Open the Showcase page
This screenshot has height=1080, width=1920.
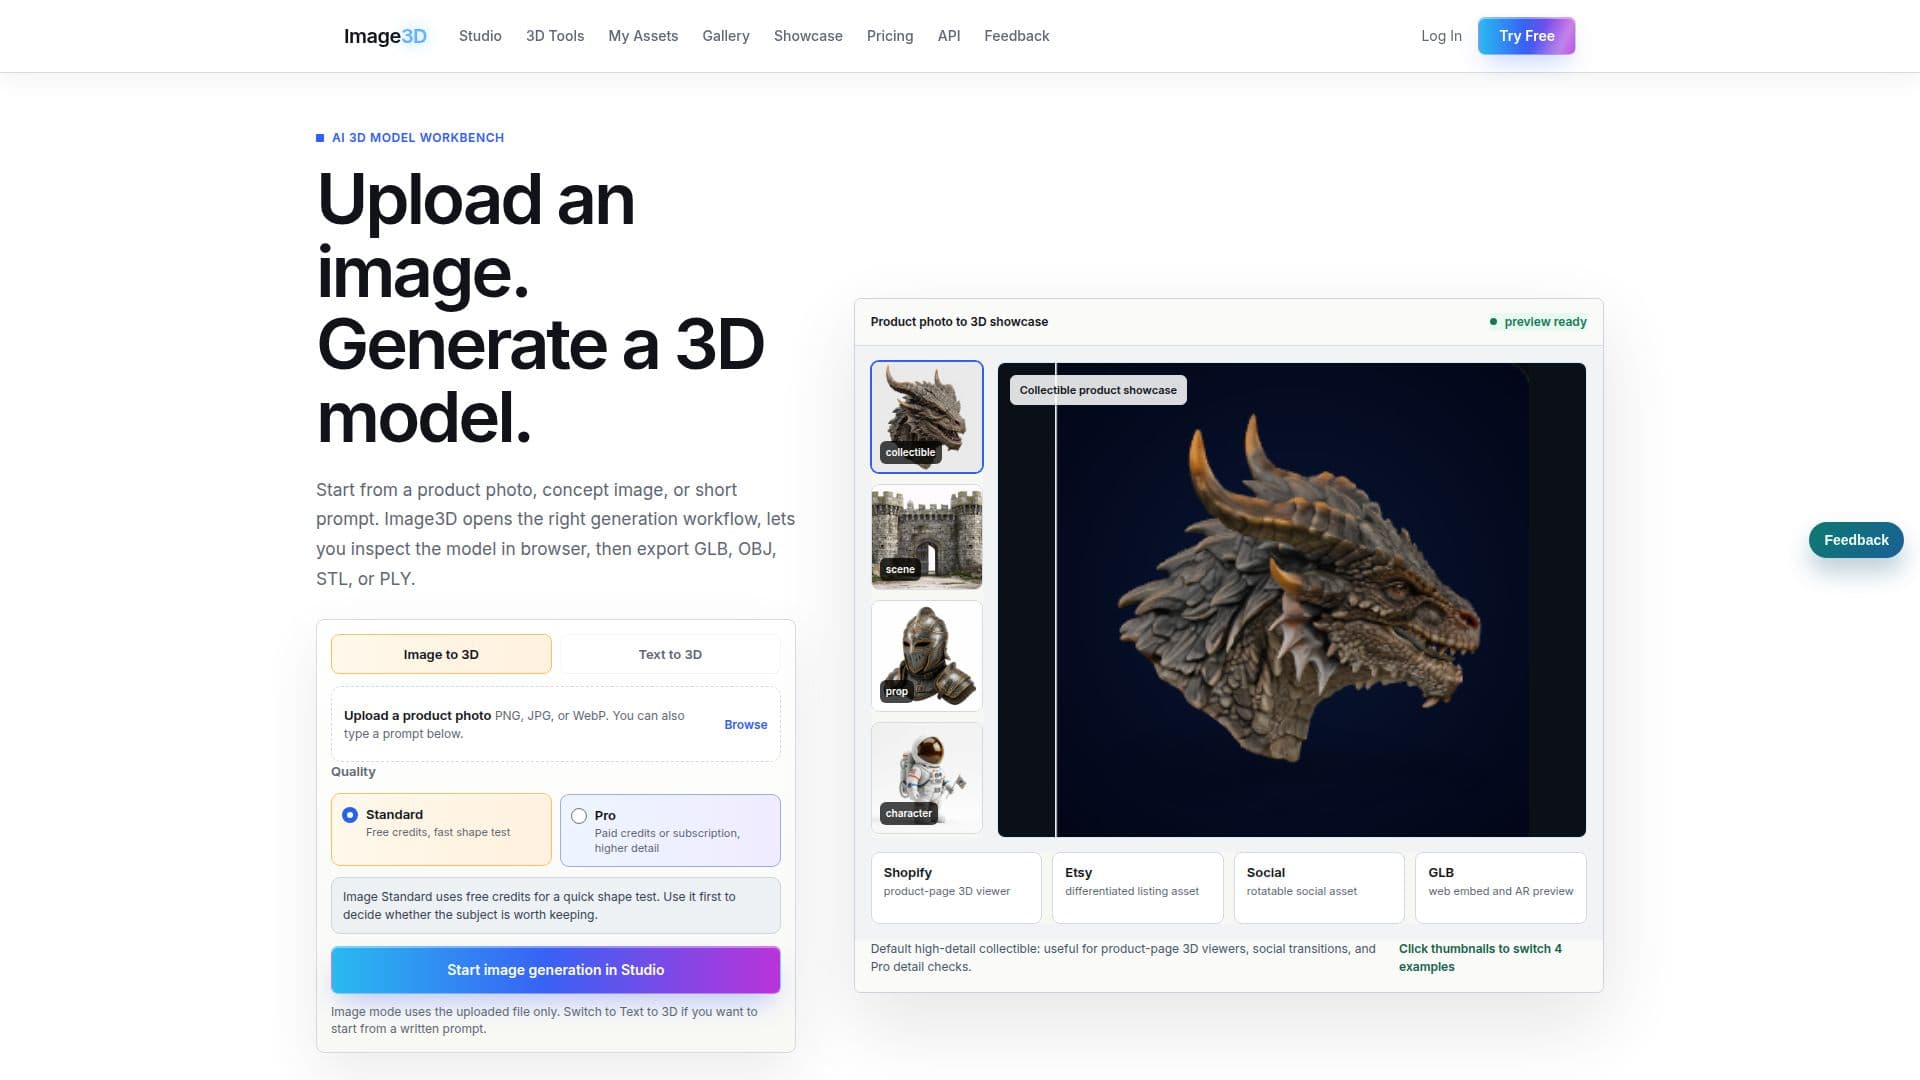point(808,36)
